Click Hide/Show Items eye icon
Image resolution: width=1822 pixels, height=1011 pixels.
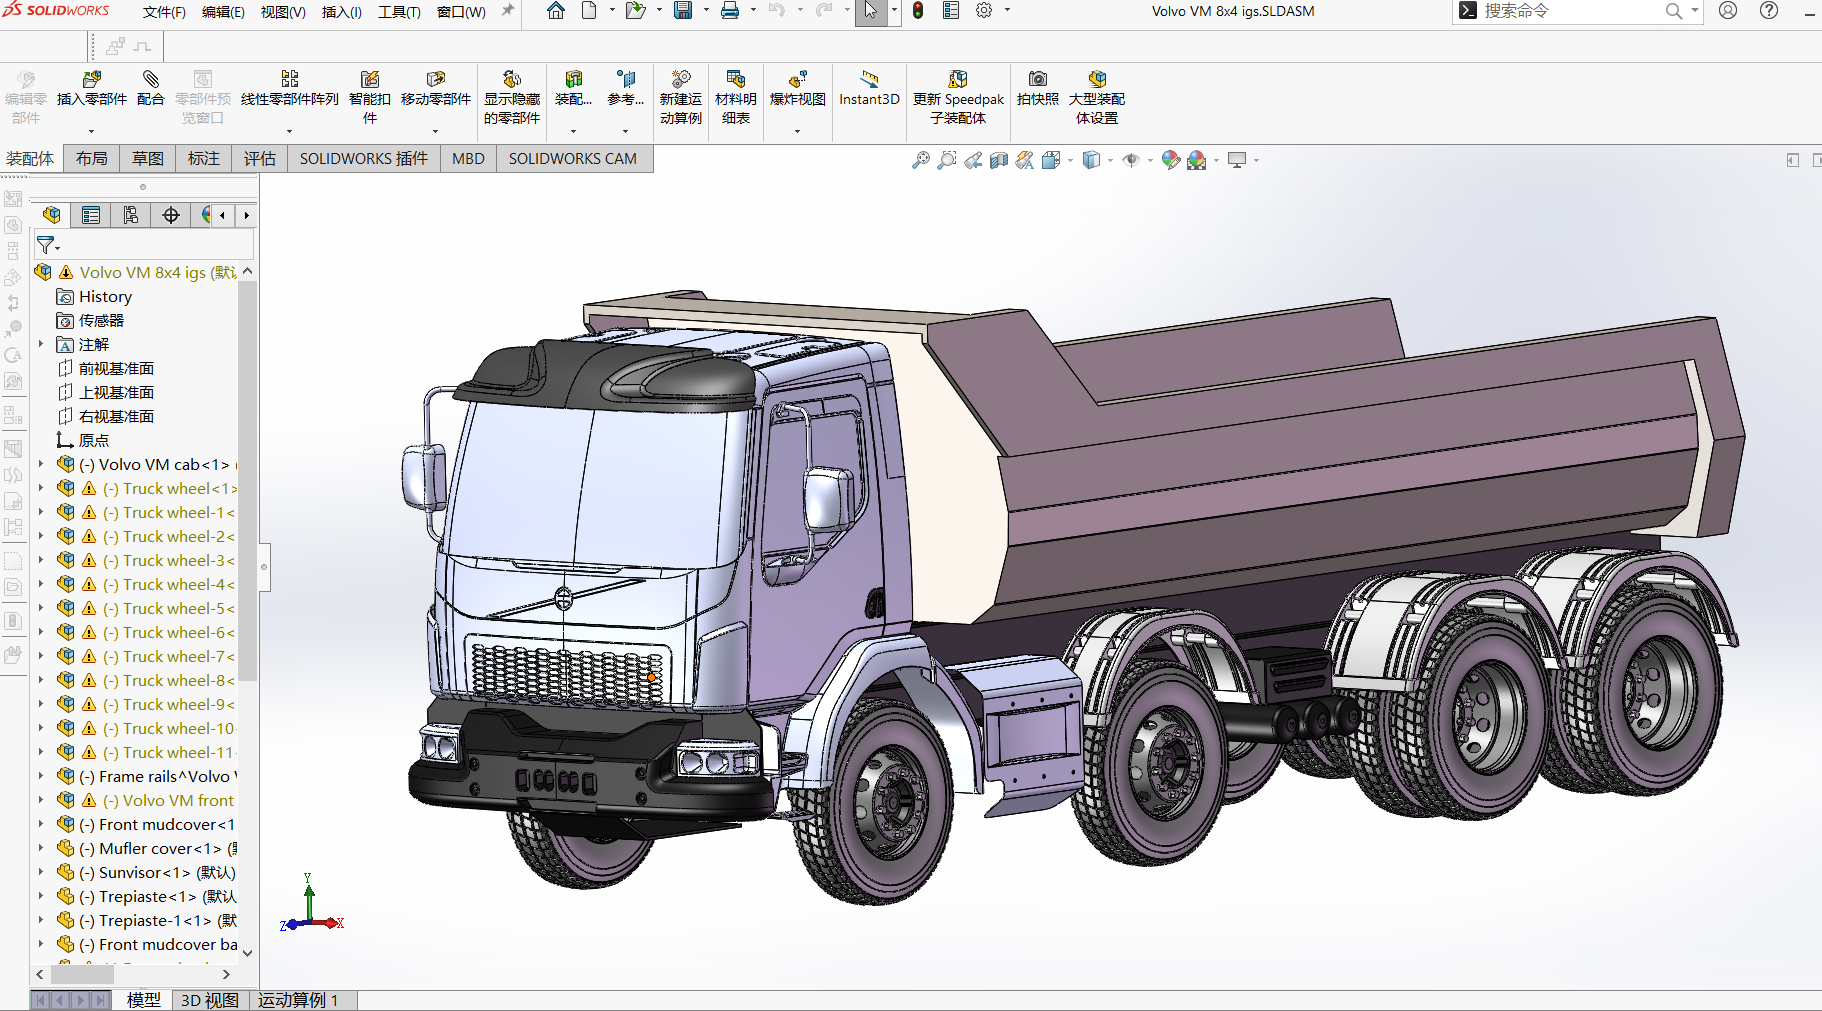[1131, 160]
